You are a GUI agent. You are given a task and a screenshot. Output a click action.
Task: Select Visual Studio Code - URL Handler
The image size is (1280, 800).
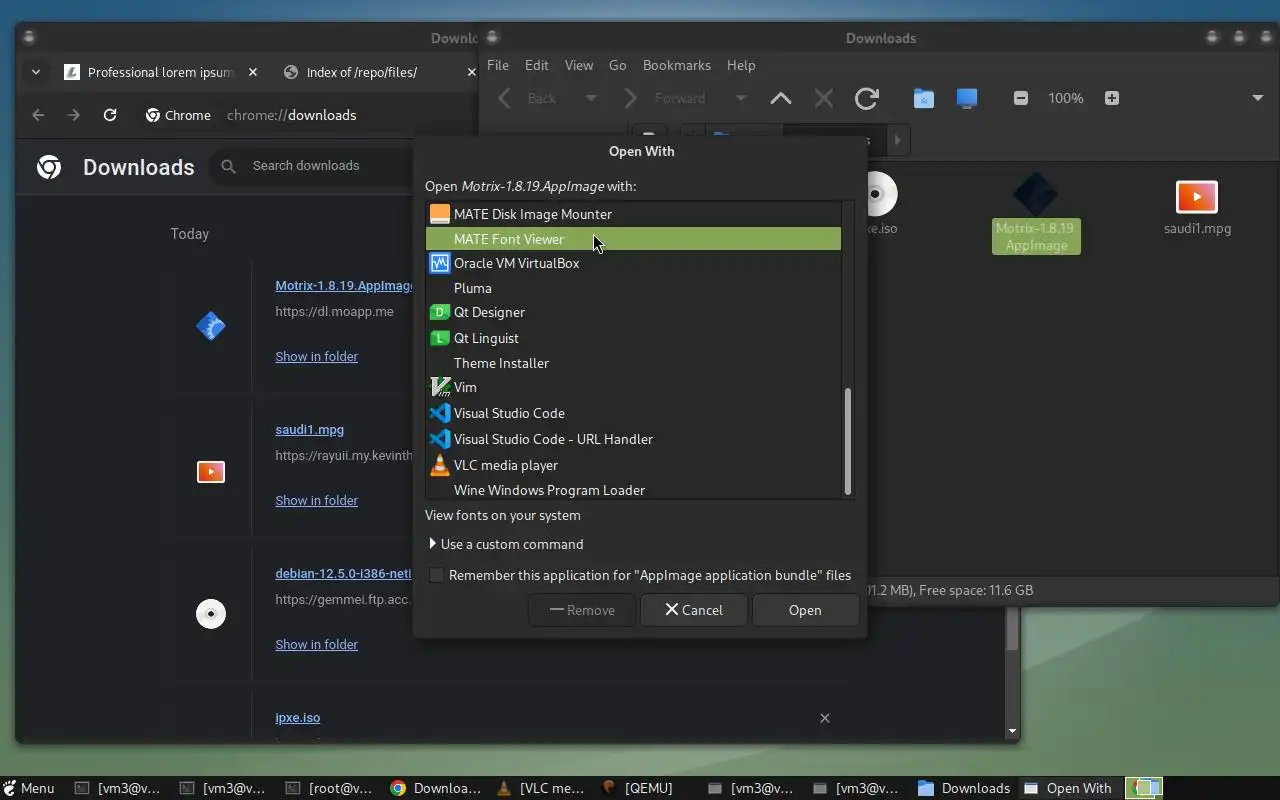point(633,439)
